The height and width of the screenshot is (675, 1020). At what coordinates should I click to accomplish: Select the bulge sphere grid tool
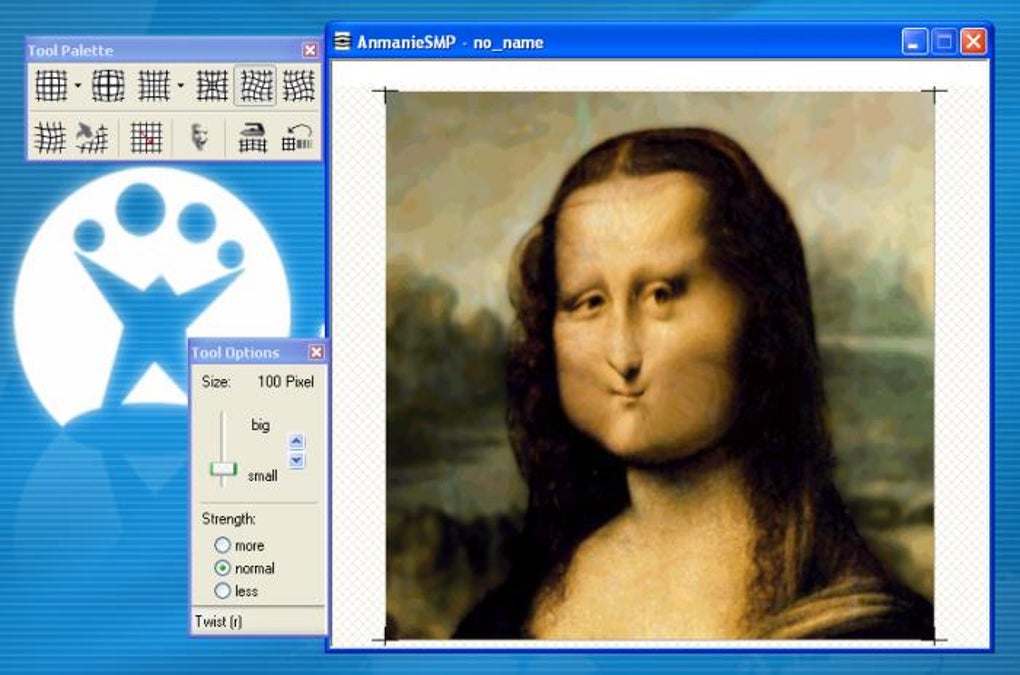point(108,85)
